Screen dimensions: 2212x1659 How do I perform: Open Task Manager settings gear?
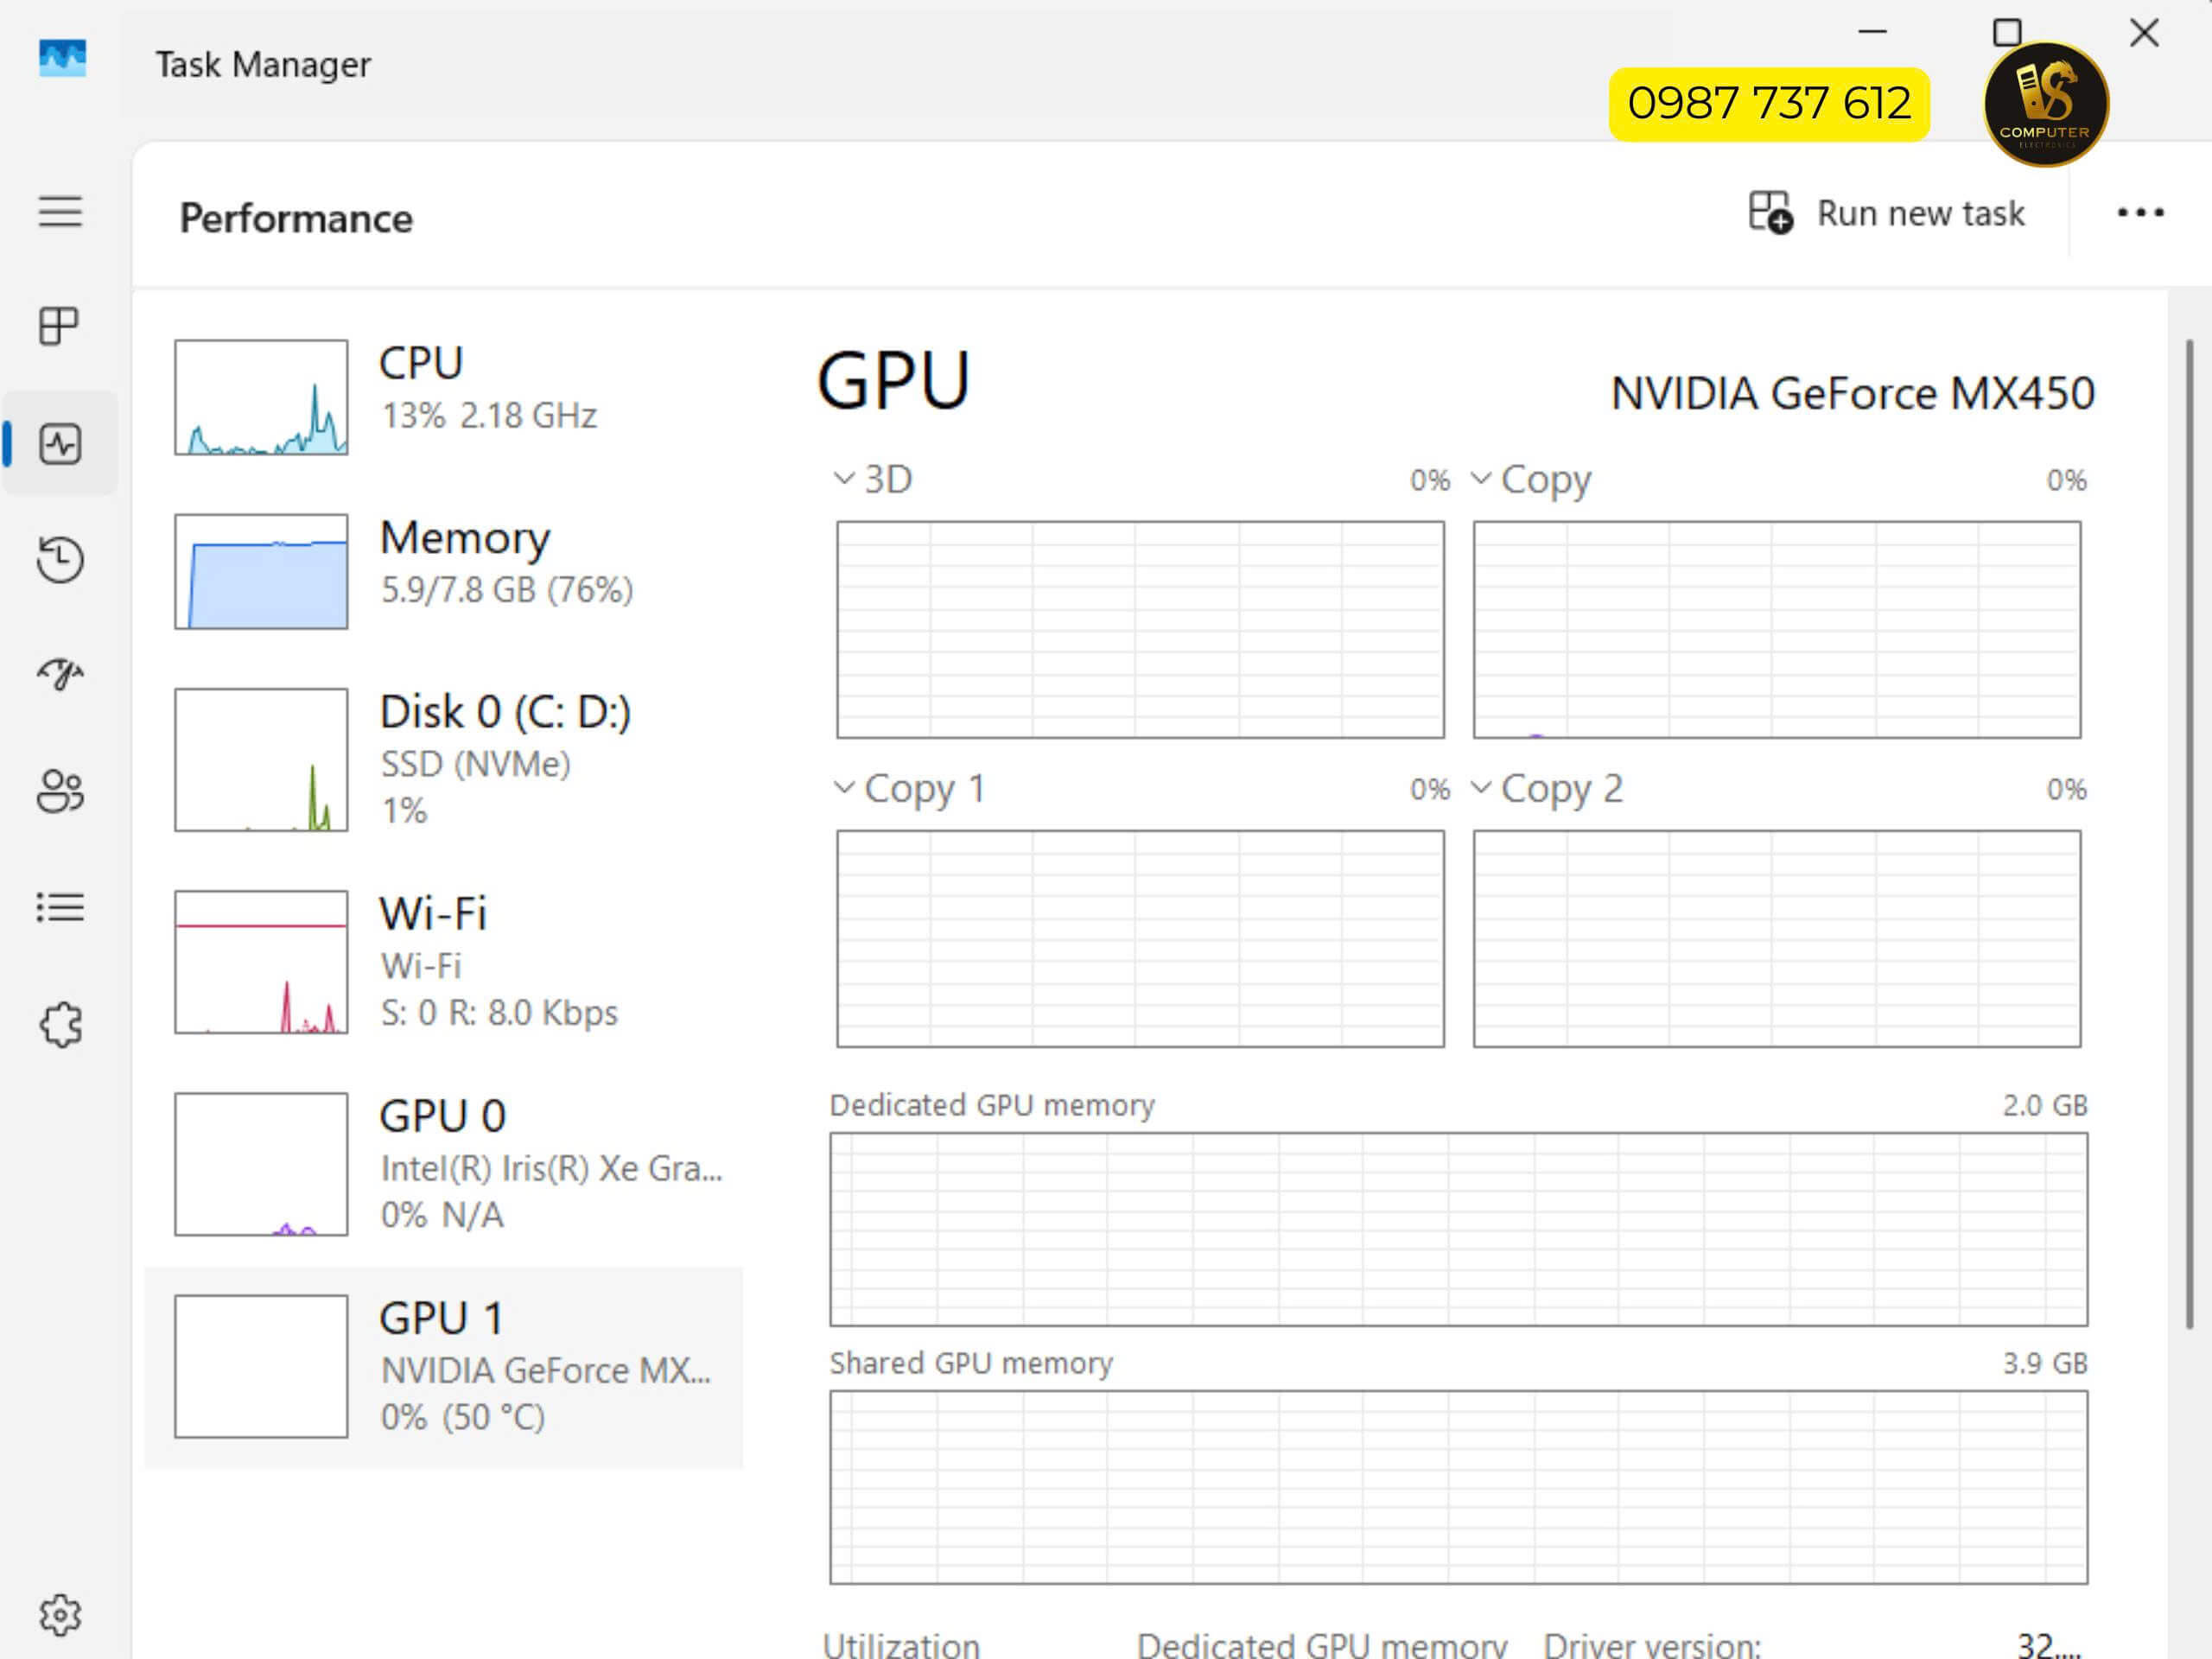tap(60, 1615)
